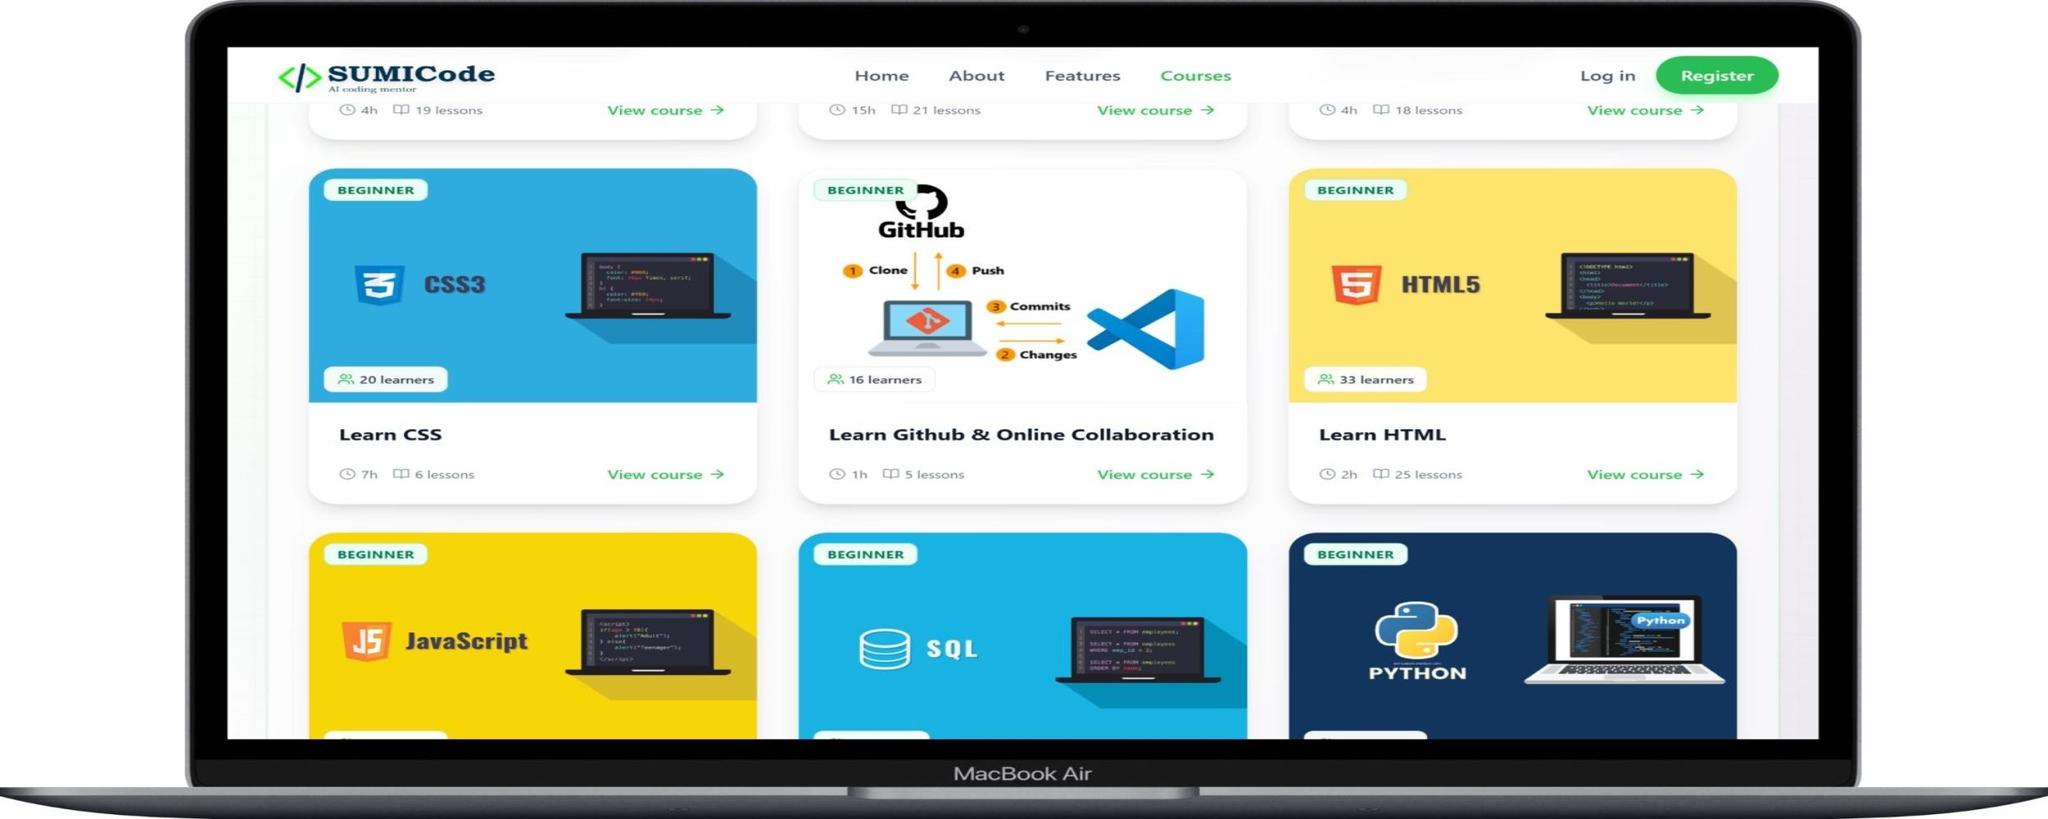Viewport: 2048px width, 819px height.
Task: View course link for Learn Github
Action: (1155, 474)
